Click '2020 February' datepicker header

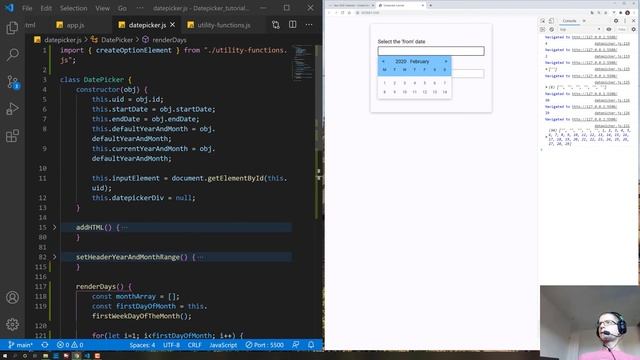click(x=412, y=61)
